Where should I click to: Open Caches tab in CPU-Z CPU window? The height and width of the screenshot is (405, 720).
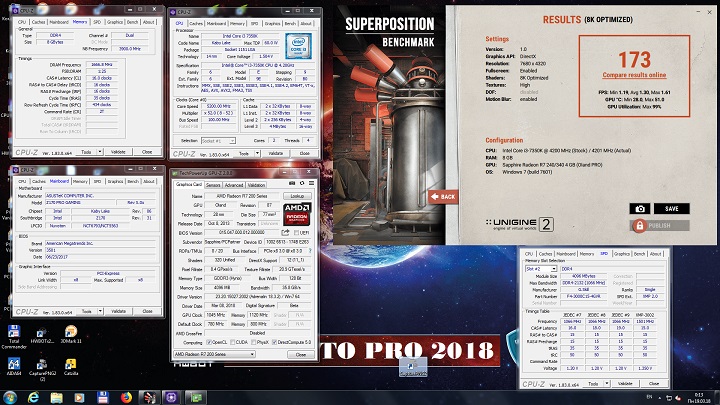196,23
